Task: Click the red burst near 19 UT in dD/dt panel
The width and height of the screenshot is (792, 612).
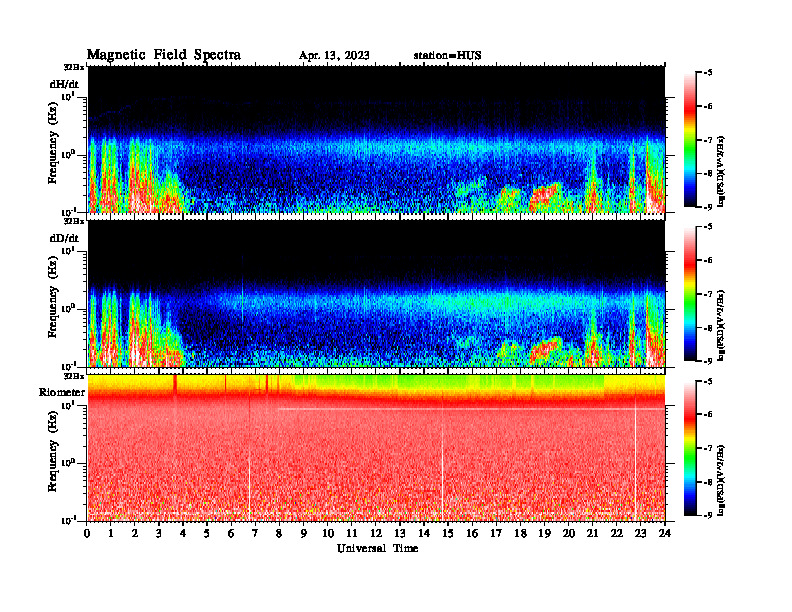Action: point(546,349)
